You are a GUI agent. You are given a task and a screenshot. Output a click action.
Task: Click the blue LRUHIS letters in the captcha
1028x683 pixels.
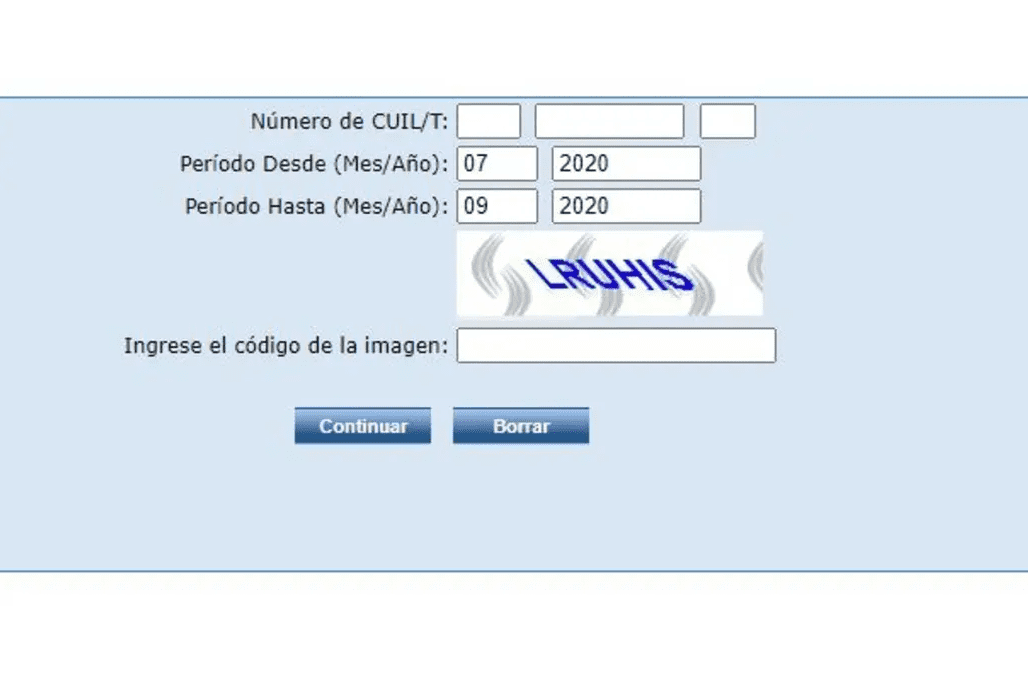[x=610, y=274]
